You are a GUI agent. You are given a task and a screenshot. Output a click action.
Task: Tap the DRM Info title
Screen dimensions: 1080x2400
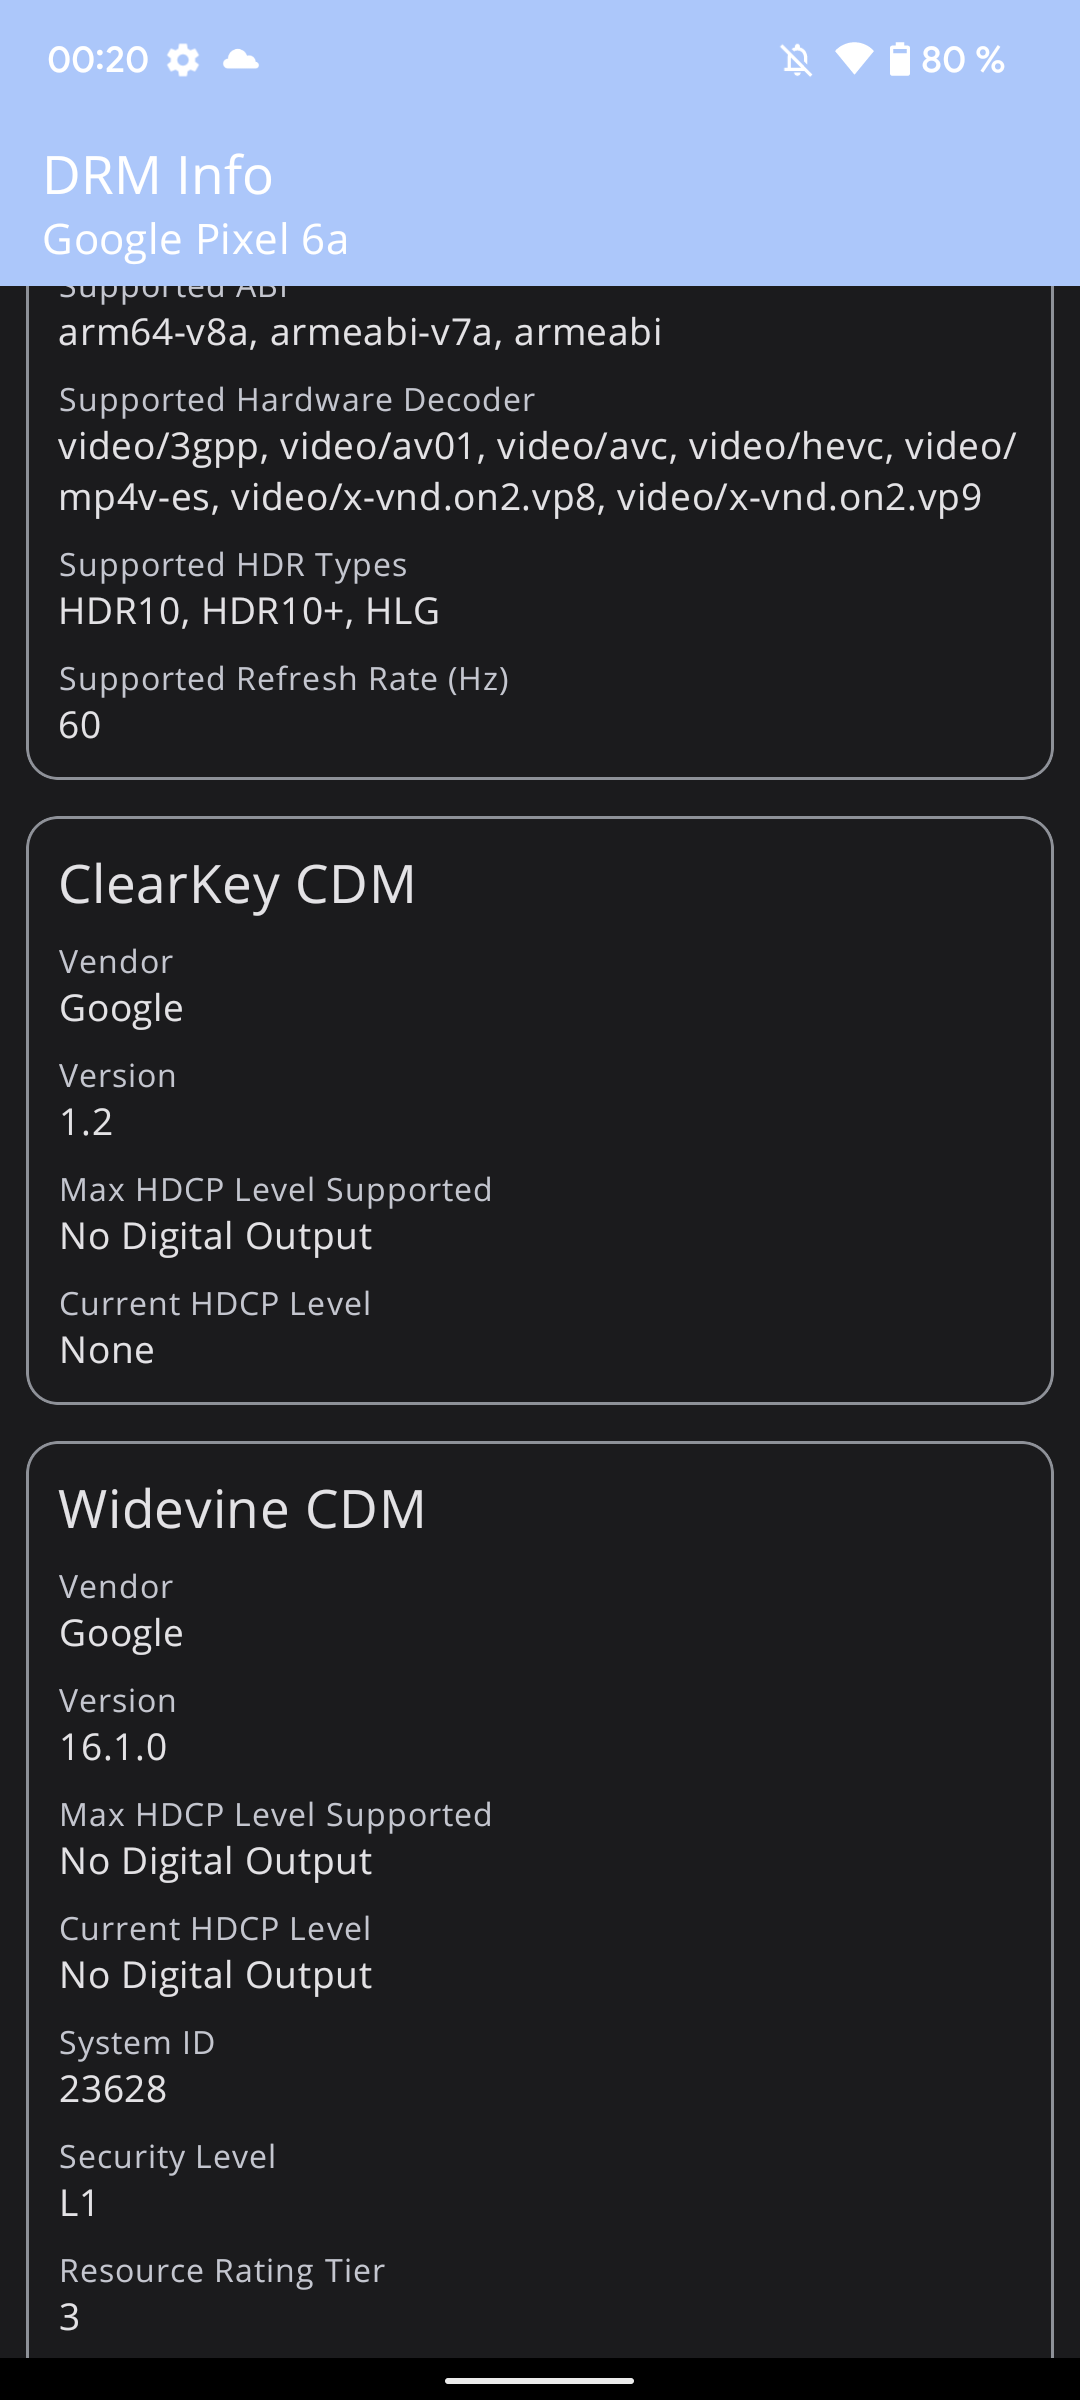click(x=158, y=176)
